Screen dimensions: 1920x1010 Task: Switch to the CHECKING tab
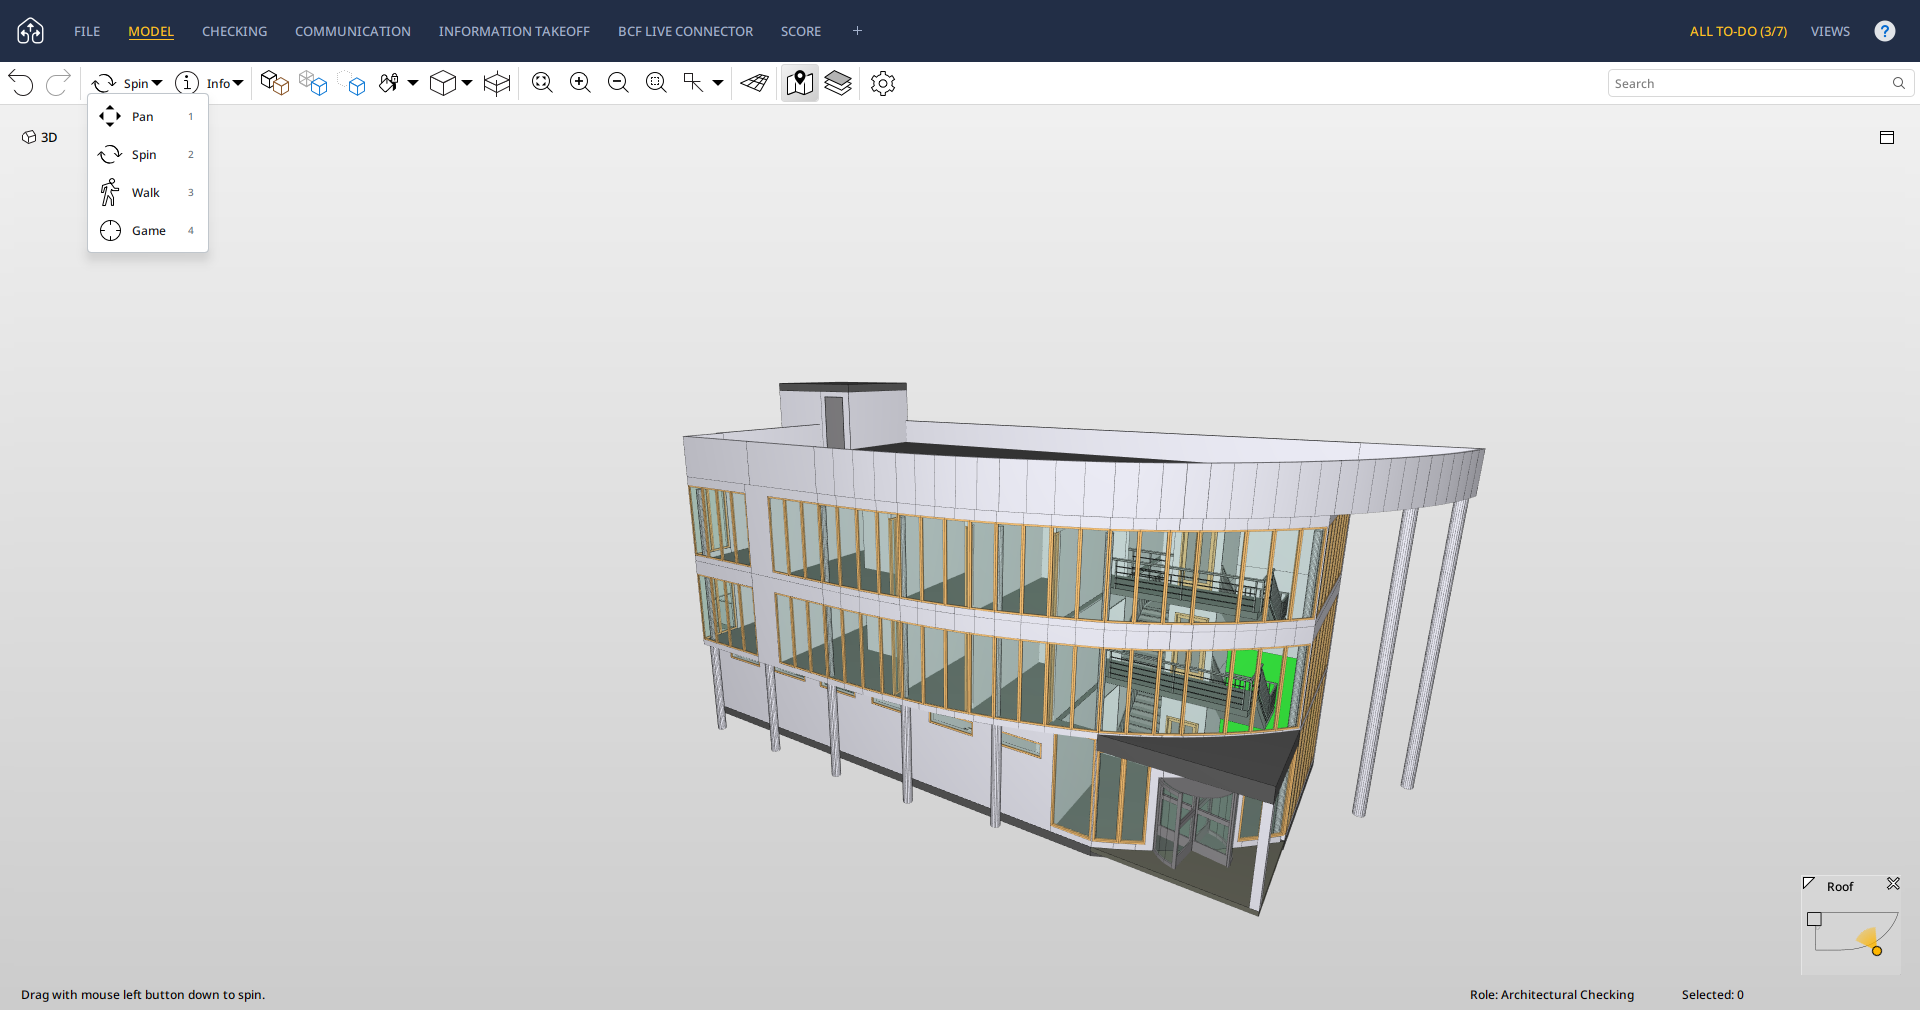click(234, 31)
